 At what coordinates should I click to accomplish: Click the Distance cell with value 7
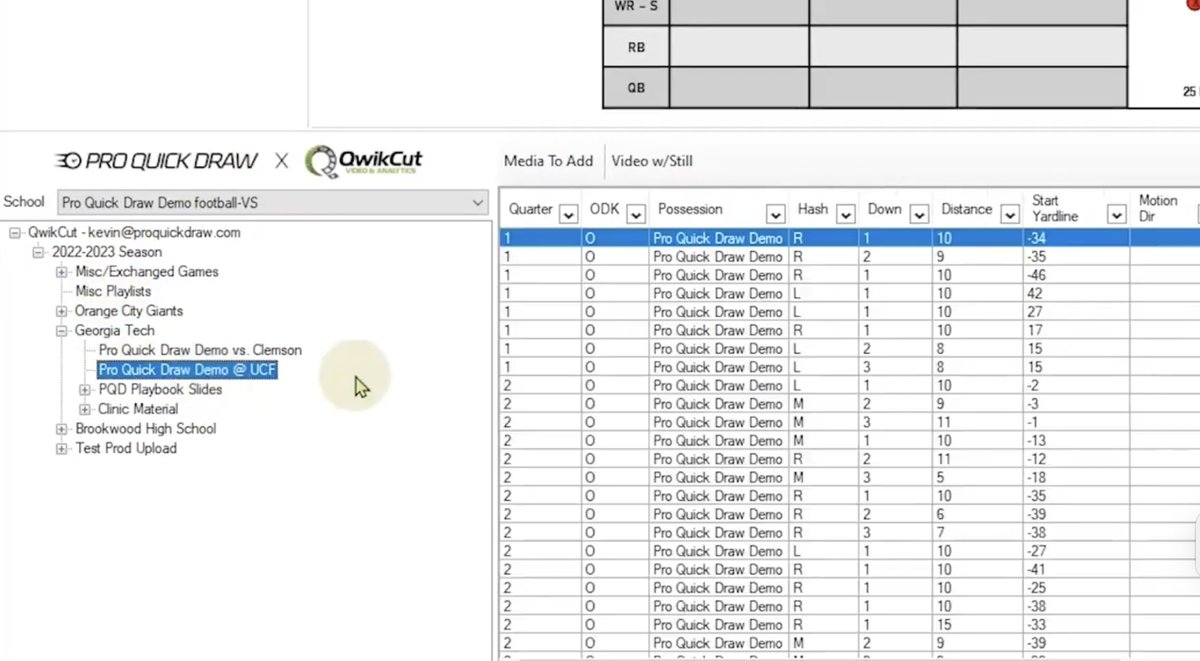point(977,532)
